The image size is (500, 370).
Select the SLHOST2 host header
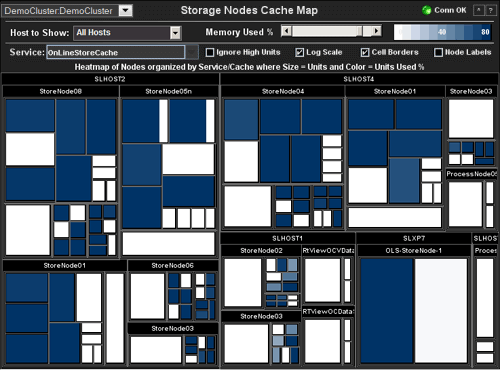[110, 79]
